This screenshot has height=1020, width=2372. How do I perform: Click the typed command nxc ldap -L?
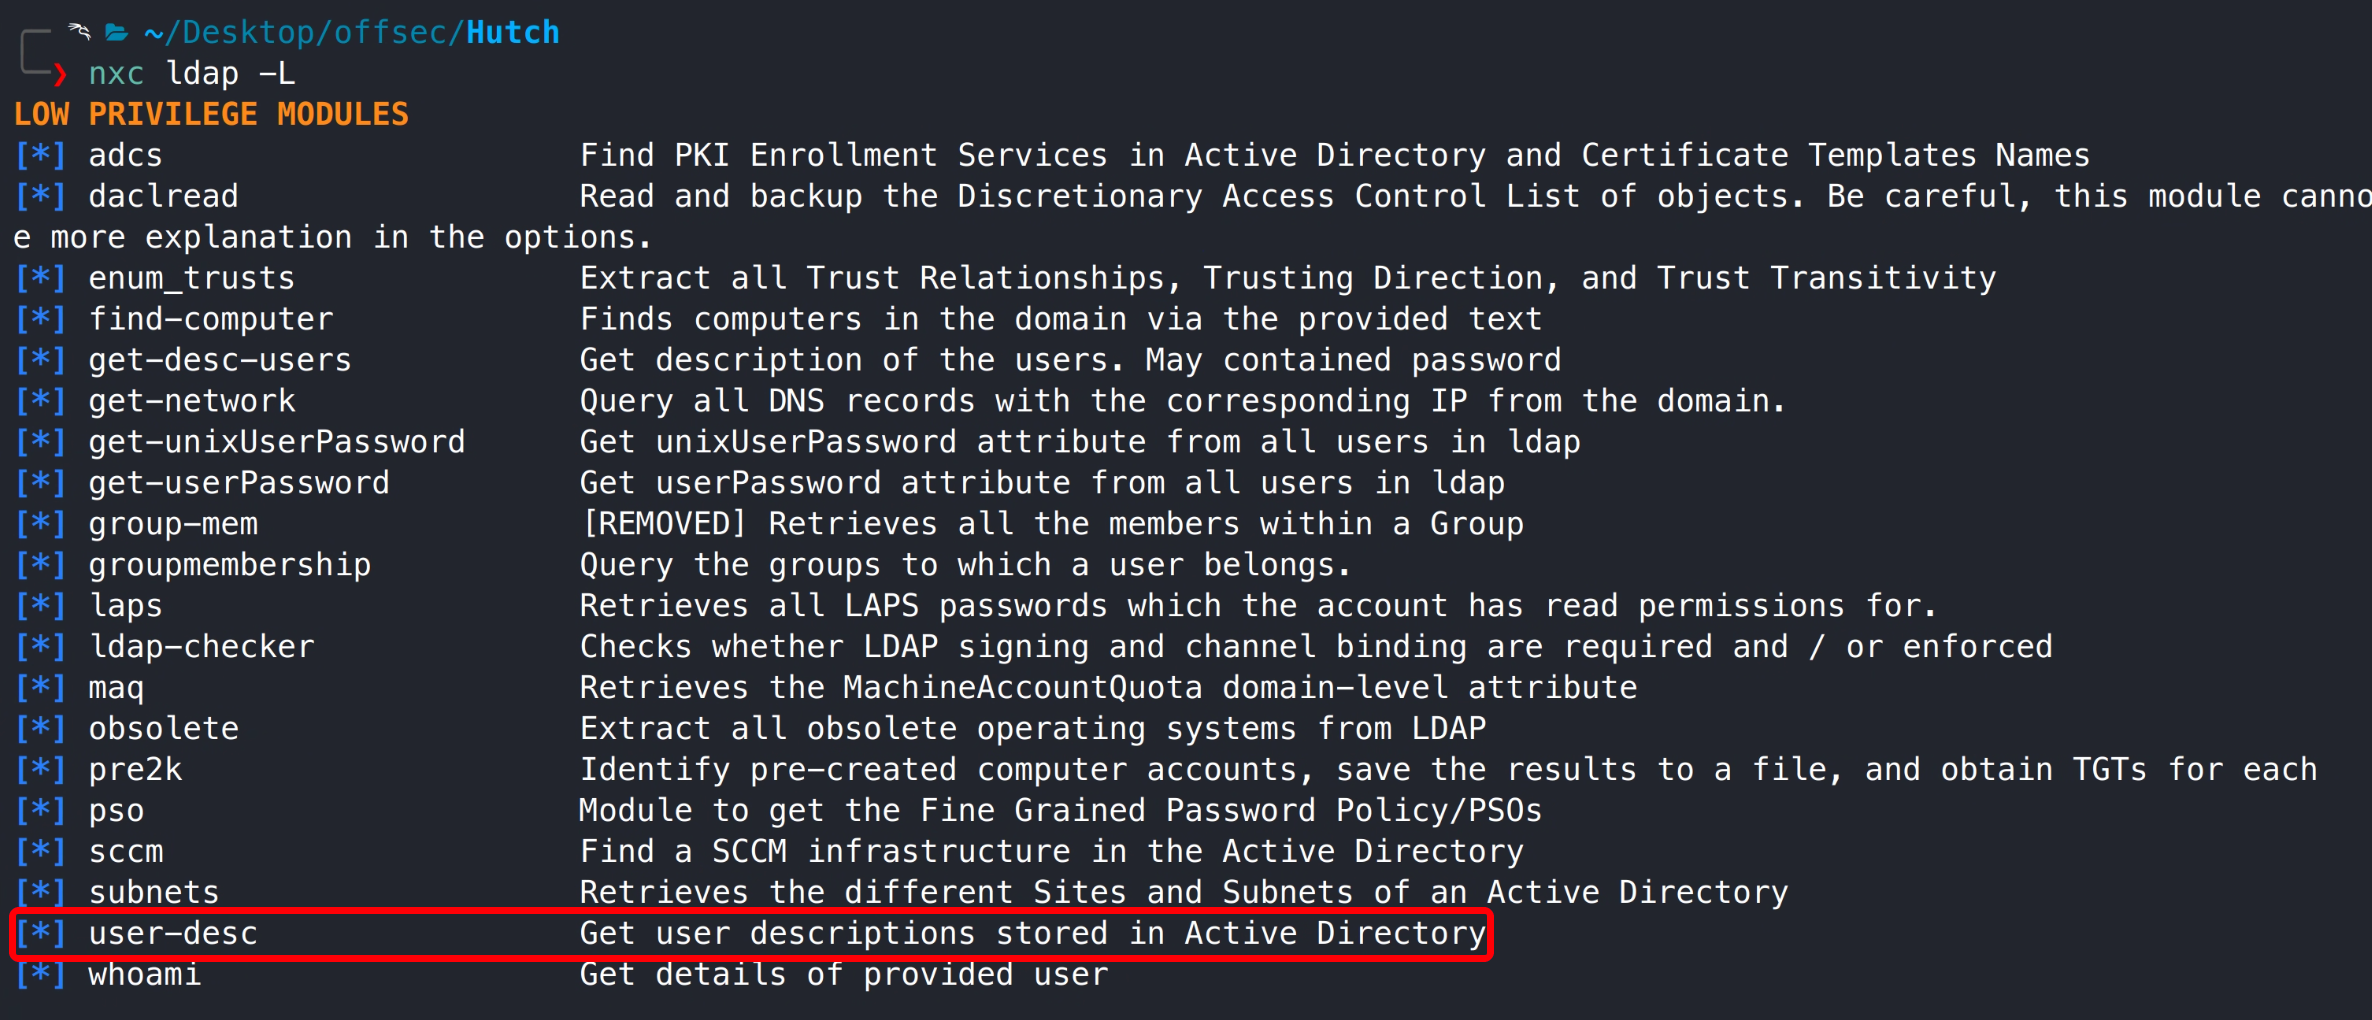pos(191,74)
